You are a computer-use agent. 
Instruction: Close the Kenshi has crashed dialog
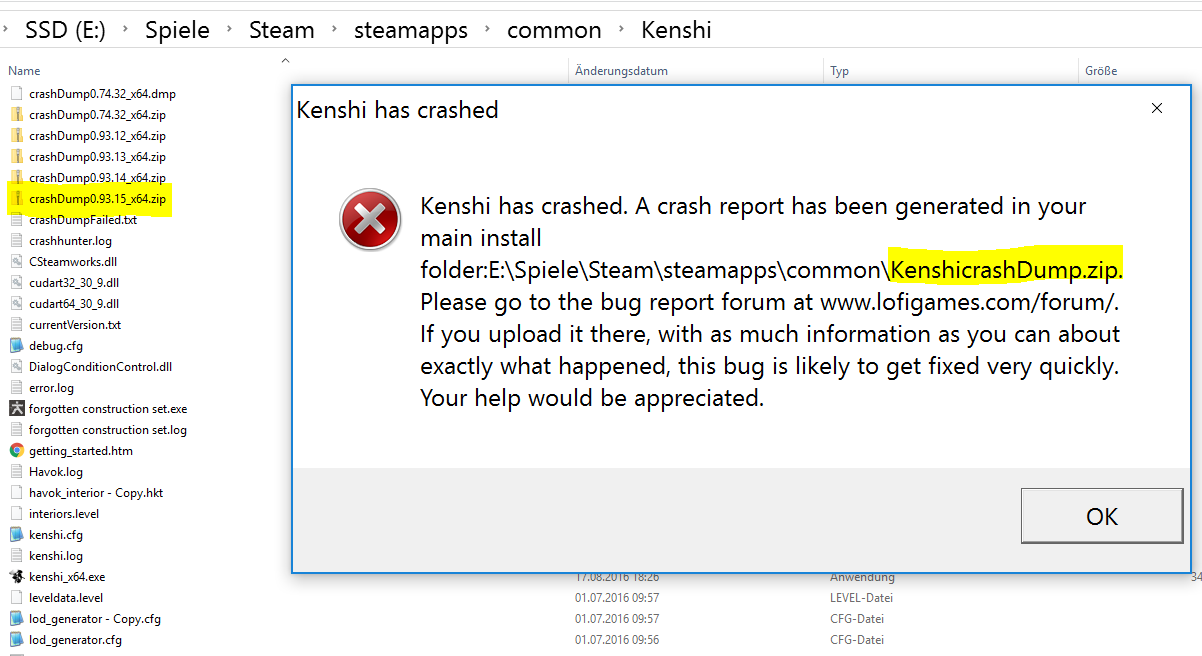click(1157, 108)
